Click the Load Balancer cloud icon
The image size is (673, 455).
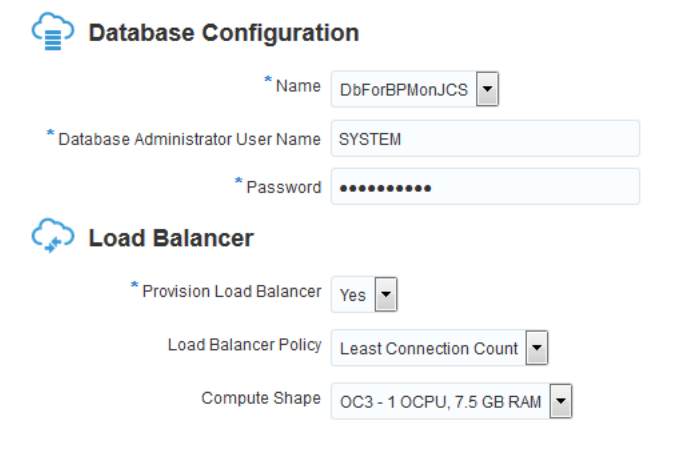click(x=53, y=236)
